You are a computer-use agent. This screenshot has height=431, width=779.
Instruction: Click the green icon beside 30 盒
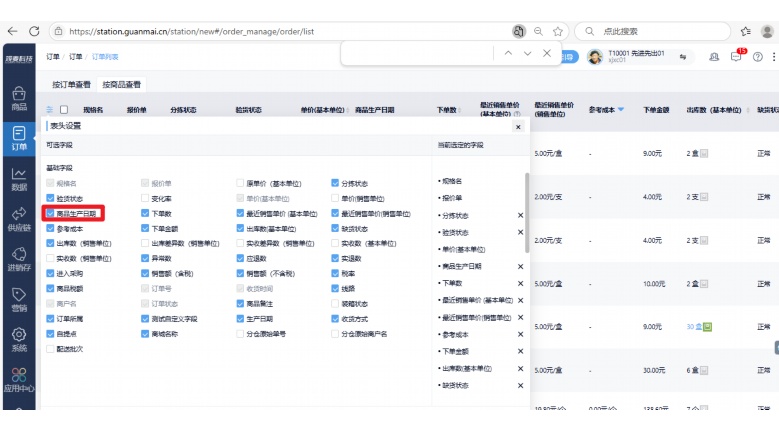(707, 327)
